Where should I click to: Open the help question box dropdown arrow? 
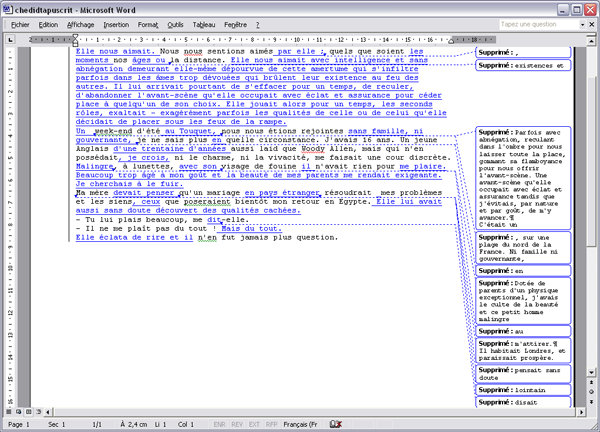[x=582, y=24]
